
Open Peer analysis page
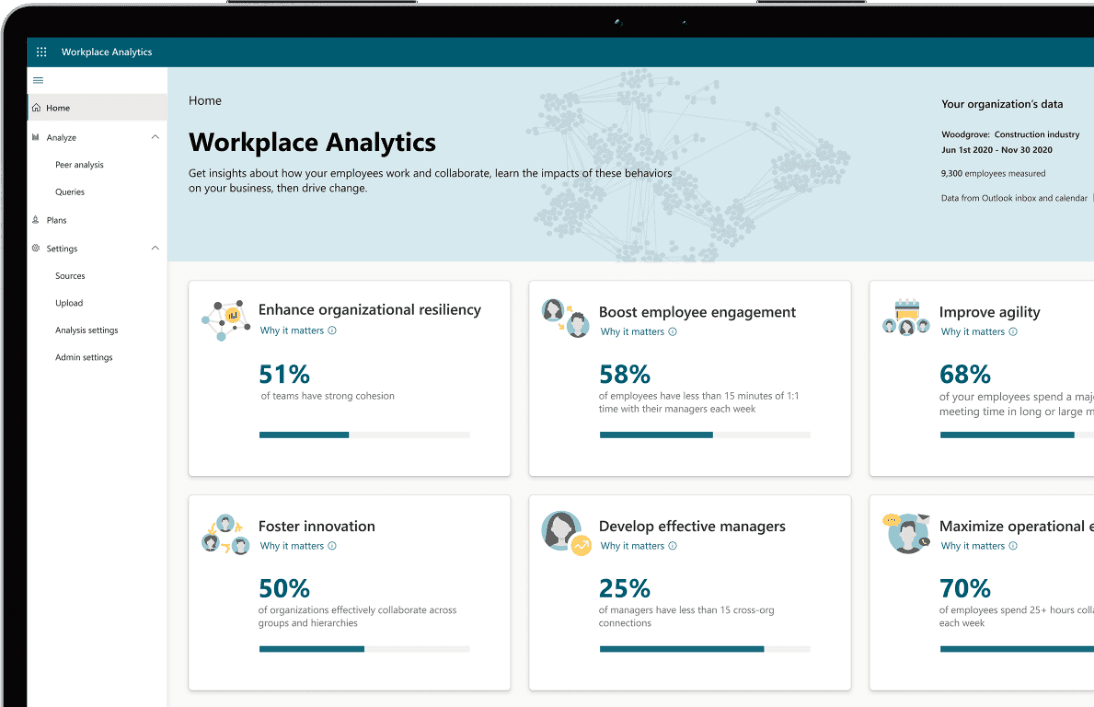point(79,165)
